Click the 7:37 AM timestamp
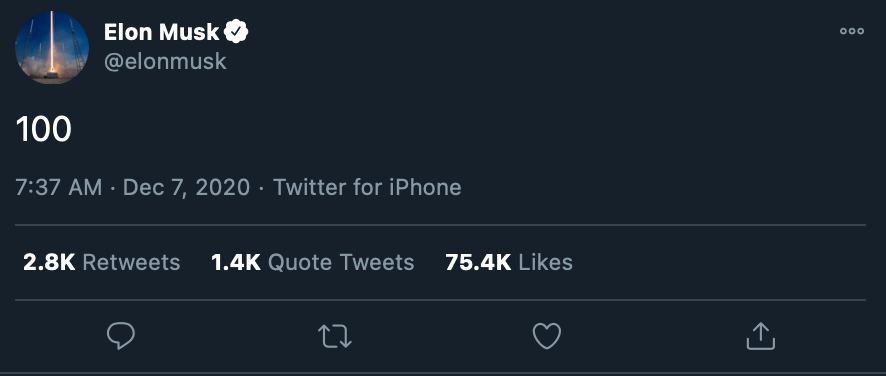The image size is (886, 376). pos(59,188)
